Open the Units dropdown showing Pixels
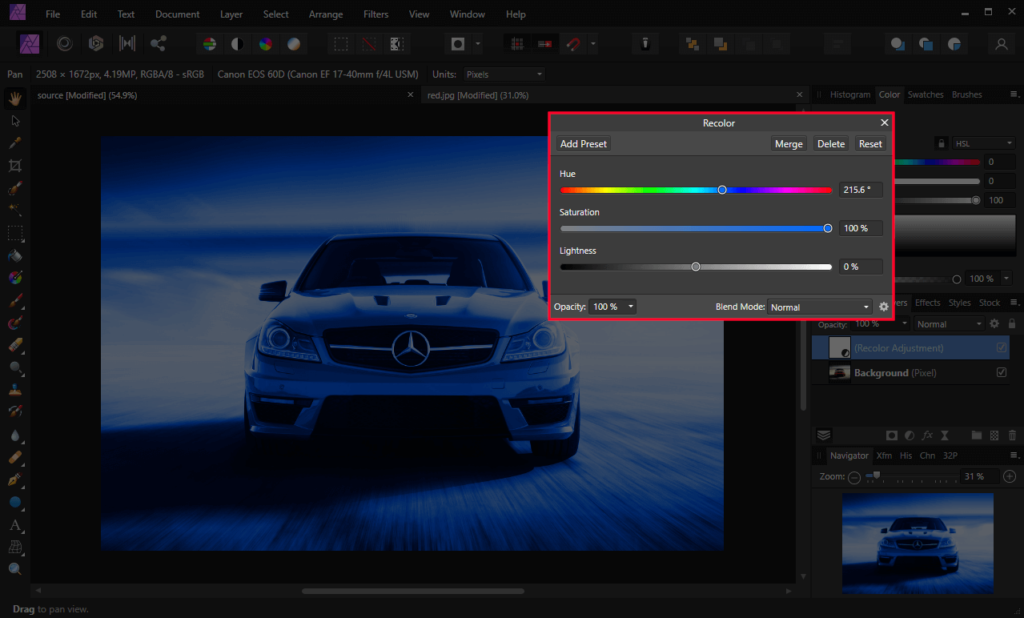 503,73
